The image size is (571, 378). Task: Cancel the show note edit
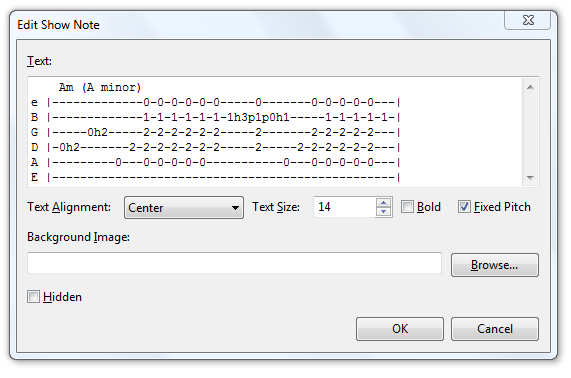coord(495,329)
